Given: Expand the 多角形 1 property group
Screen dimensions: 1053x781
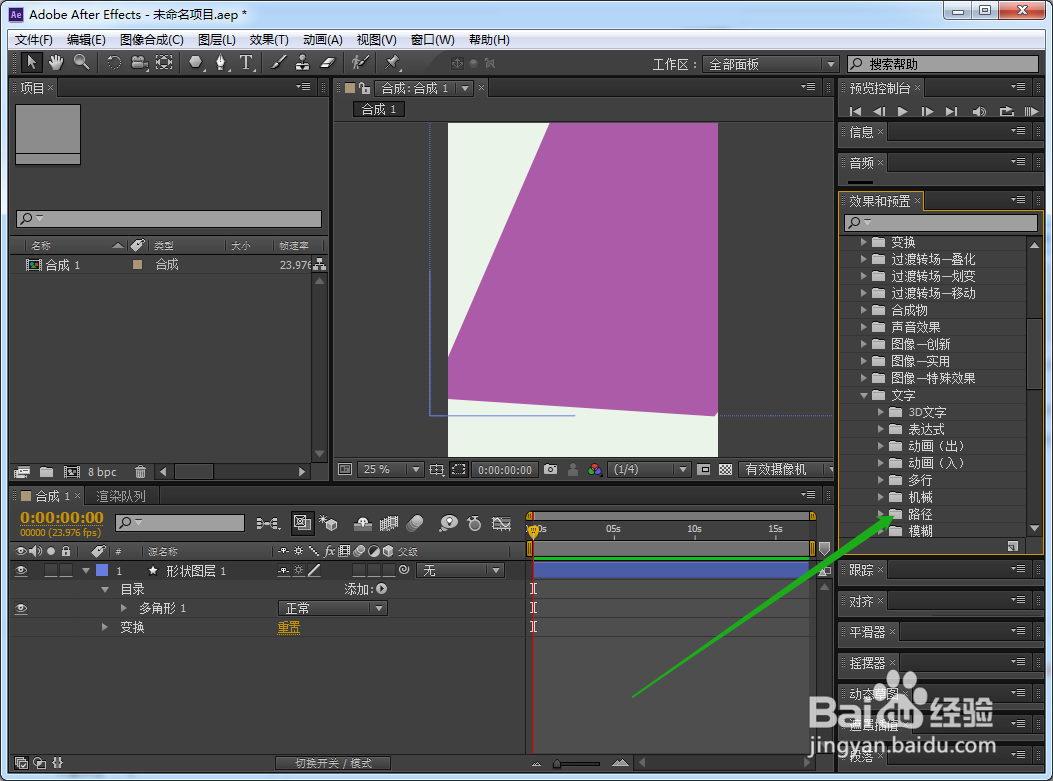Looking at the screenshot, I should tap(124, 608).
